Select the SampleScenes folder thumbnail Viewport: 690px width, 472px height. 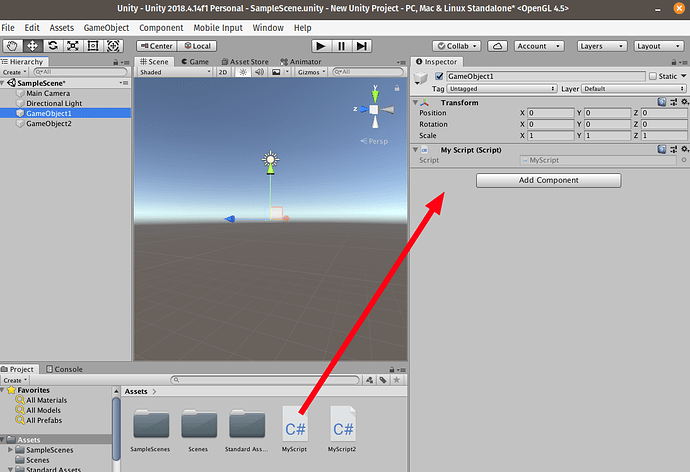click(x=151, y=424)
